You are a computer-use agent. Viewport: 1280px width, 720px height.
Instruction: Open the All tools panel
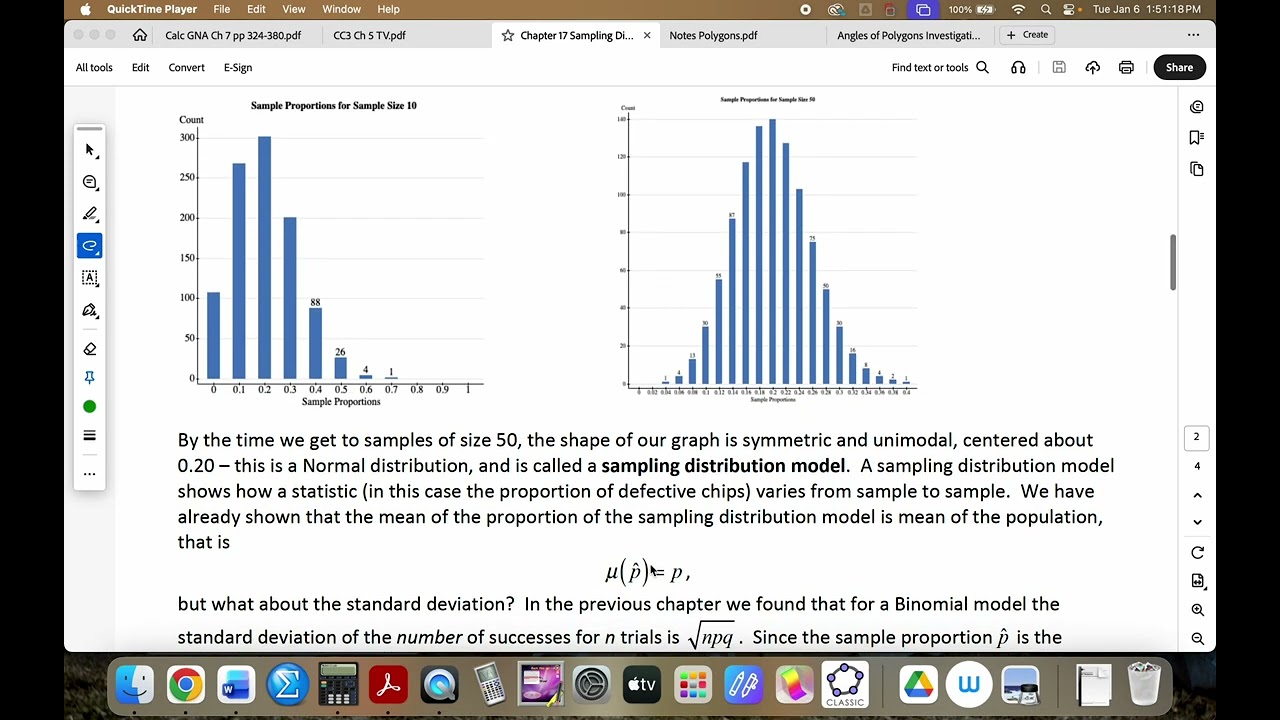tap(94, 67)
